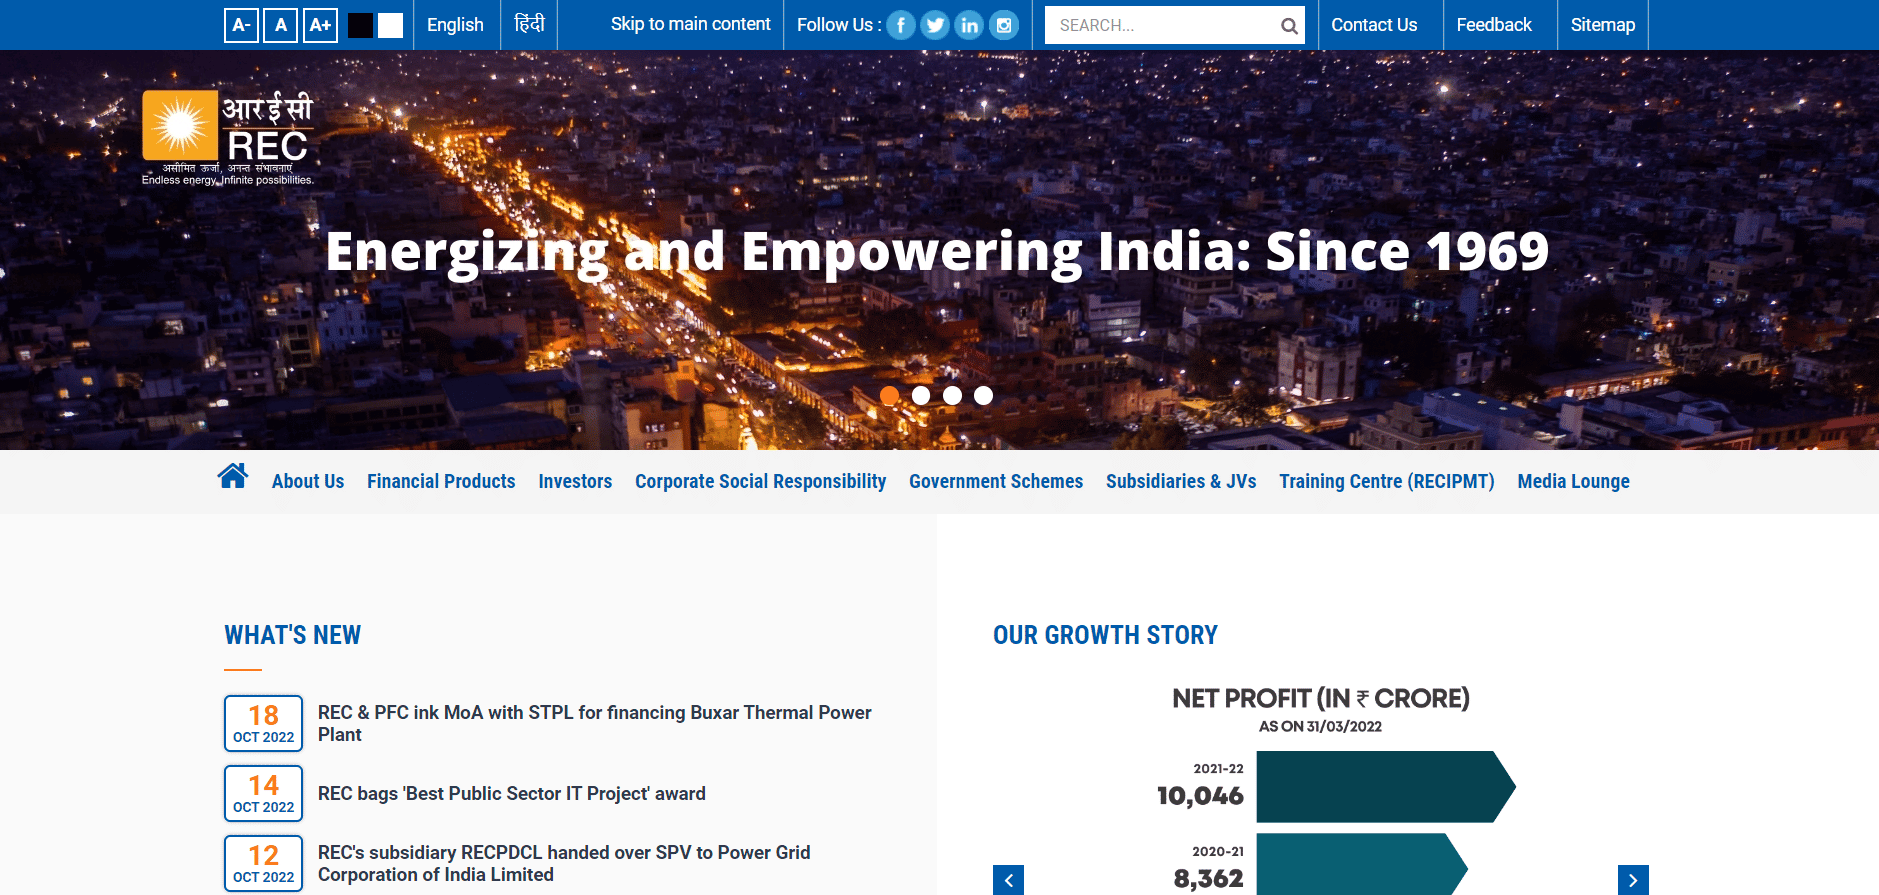Show next growth story slide
Screen dimensions: 1879x895
(x=1633, y=880)
